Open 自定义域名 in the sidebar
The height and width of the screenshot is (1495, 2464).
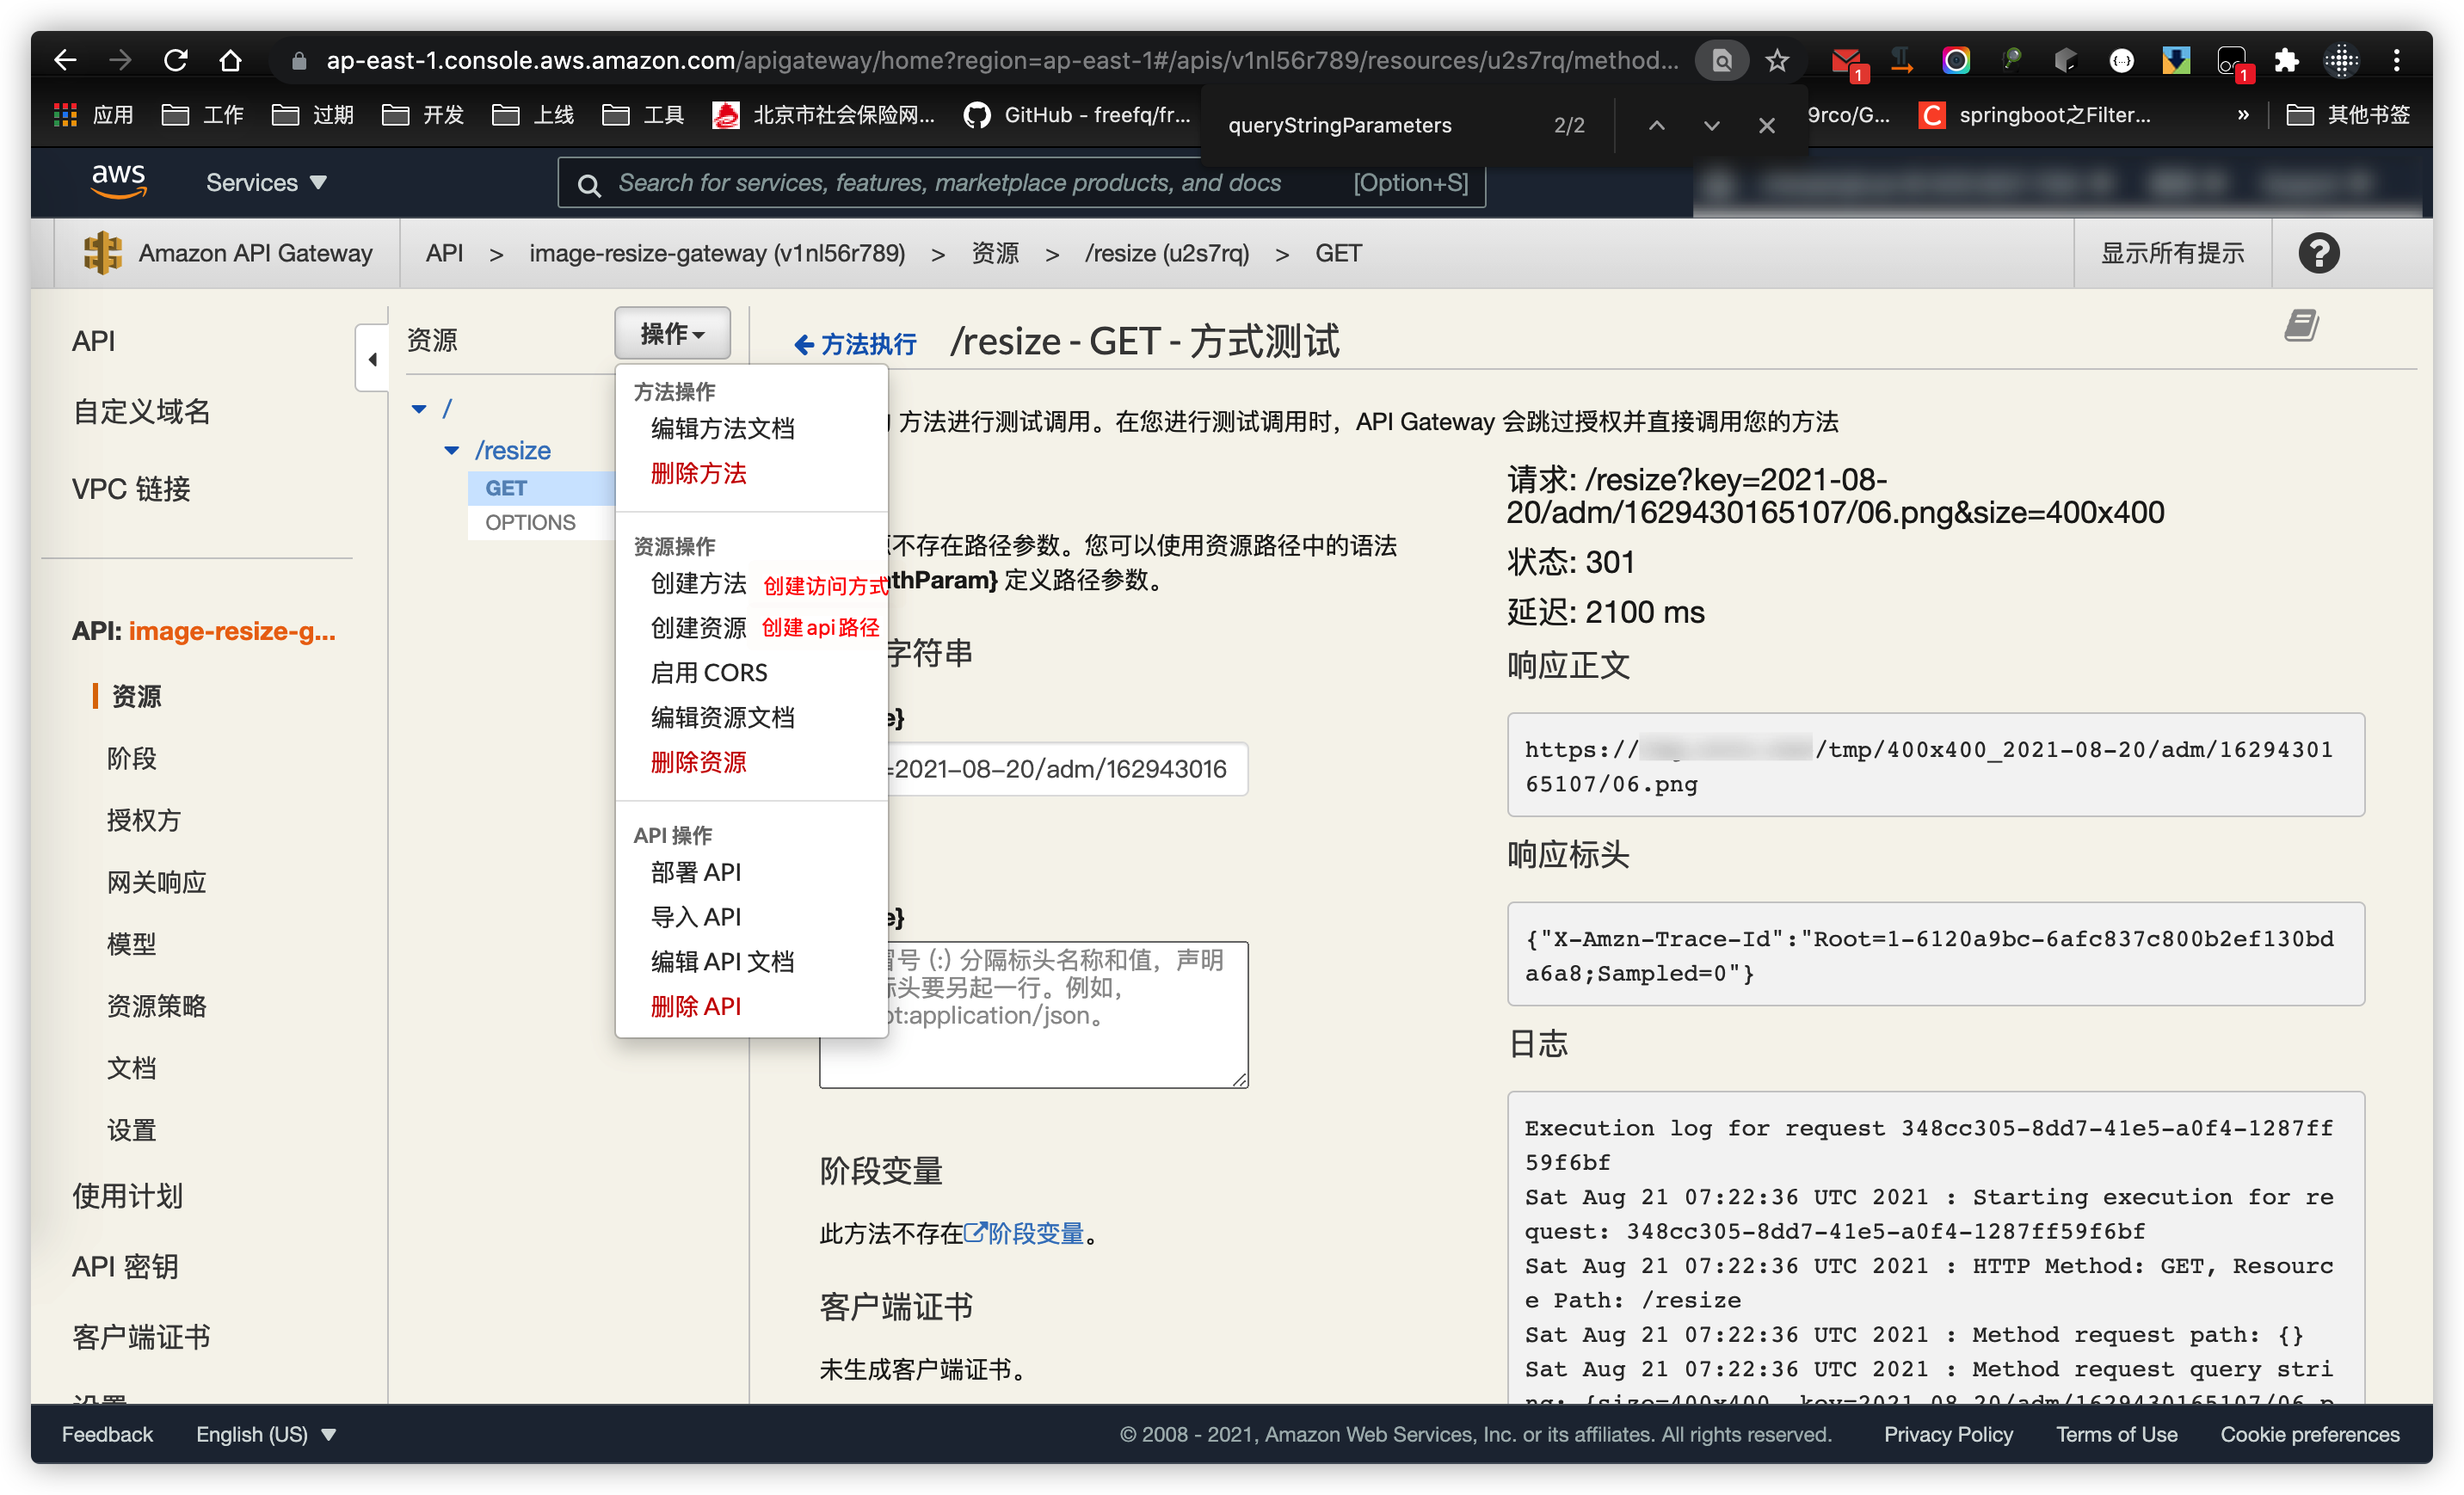coord(141,411)
